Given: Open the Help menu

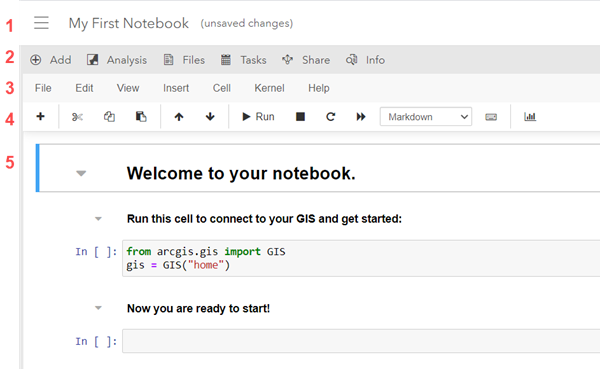Looking at the screenshot, I should coord(319,88).
